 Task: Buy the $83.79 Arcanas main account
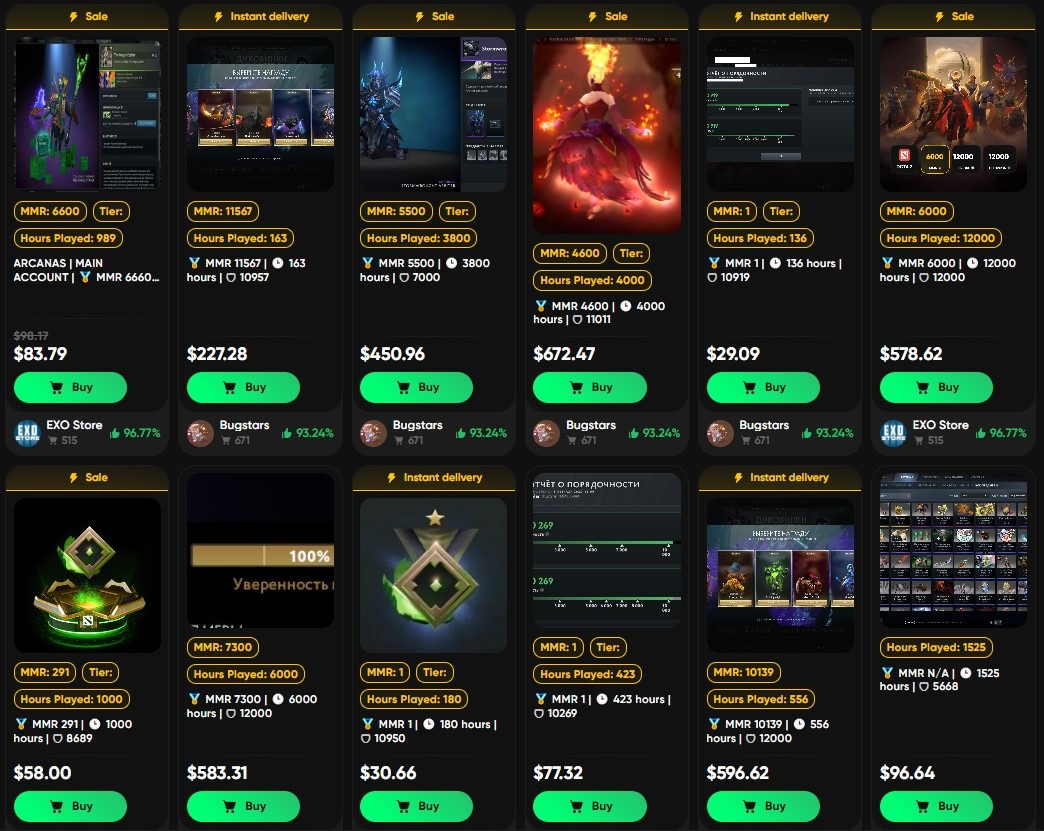click(71, 388)
